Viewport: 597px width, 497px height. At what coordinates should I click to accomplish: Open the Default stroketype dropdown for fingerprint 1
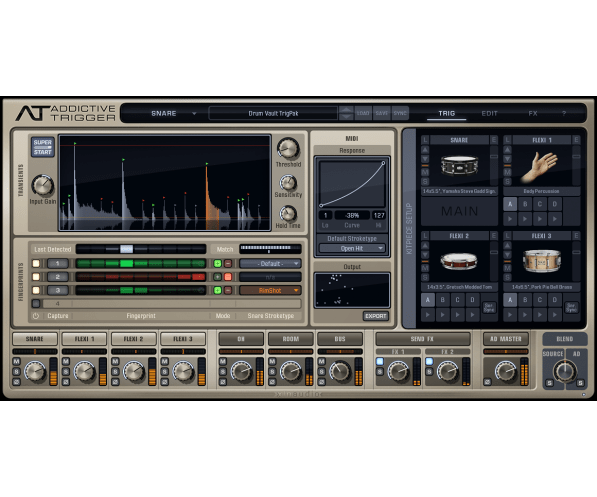270,264
